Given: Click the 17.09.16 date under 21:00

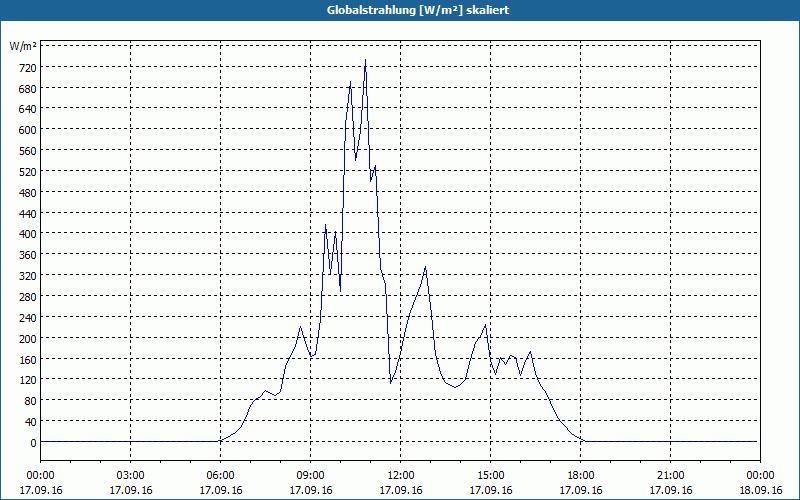Looking at the screenshot, I should (670, 490).
